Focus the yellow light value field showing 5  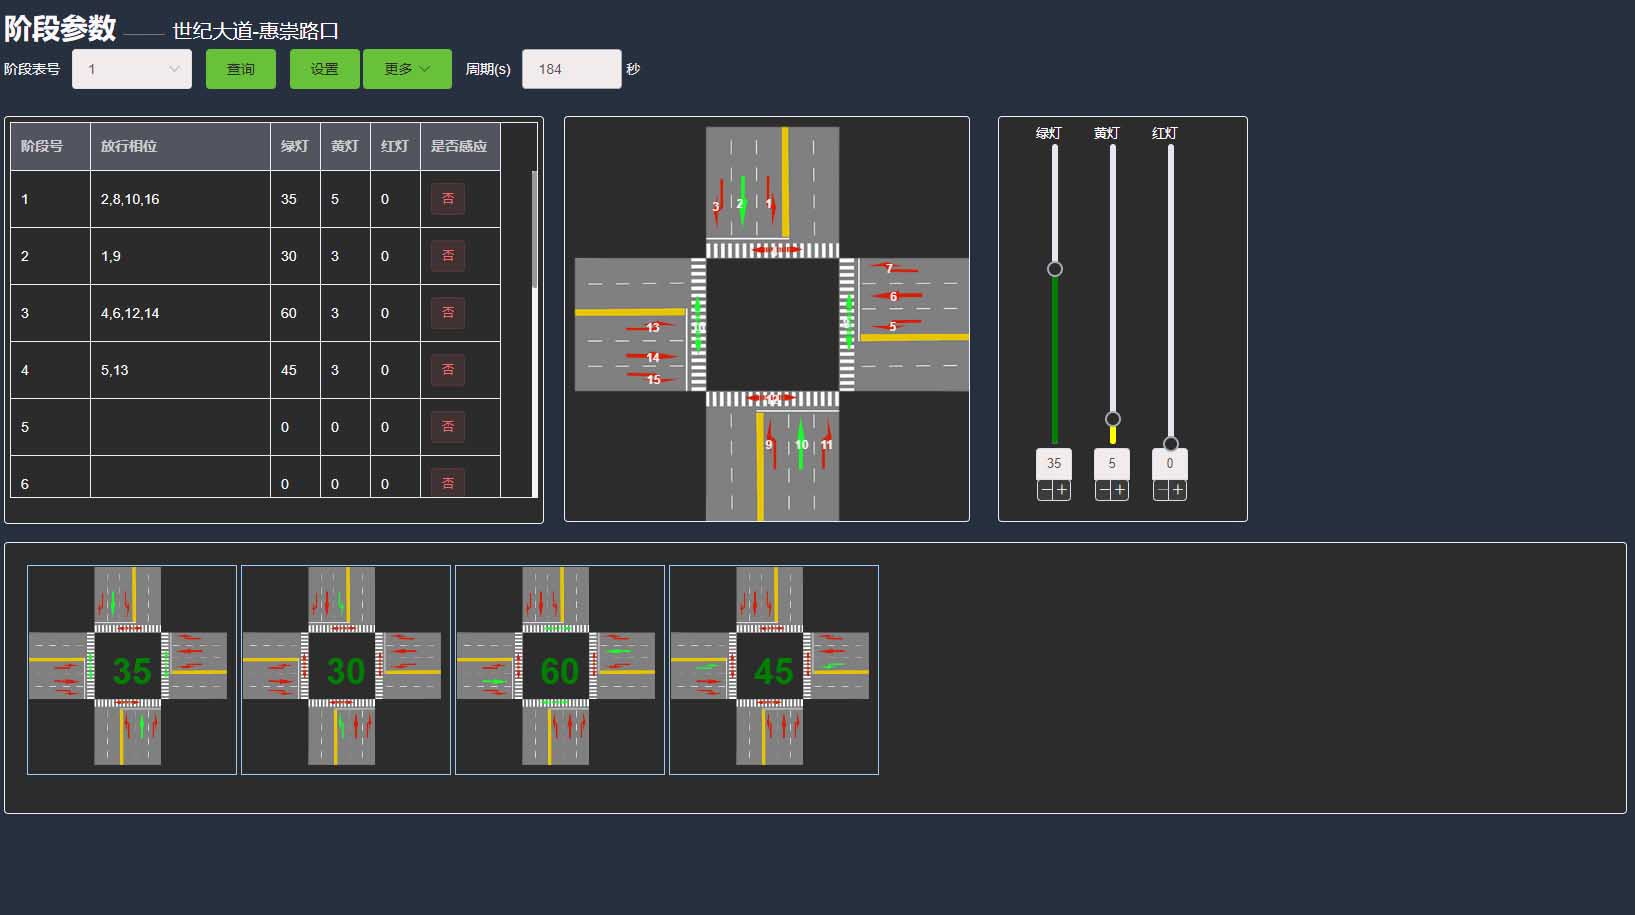click(x=1112, y=464)
